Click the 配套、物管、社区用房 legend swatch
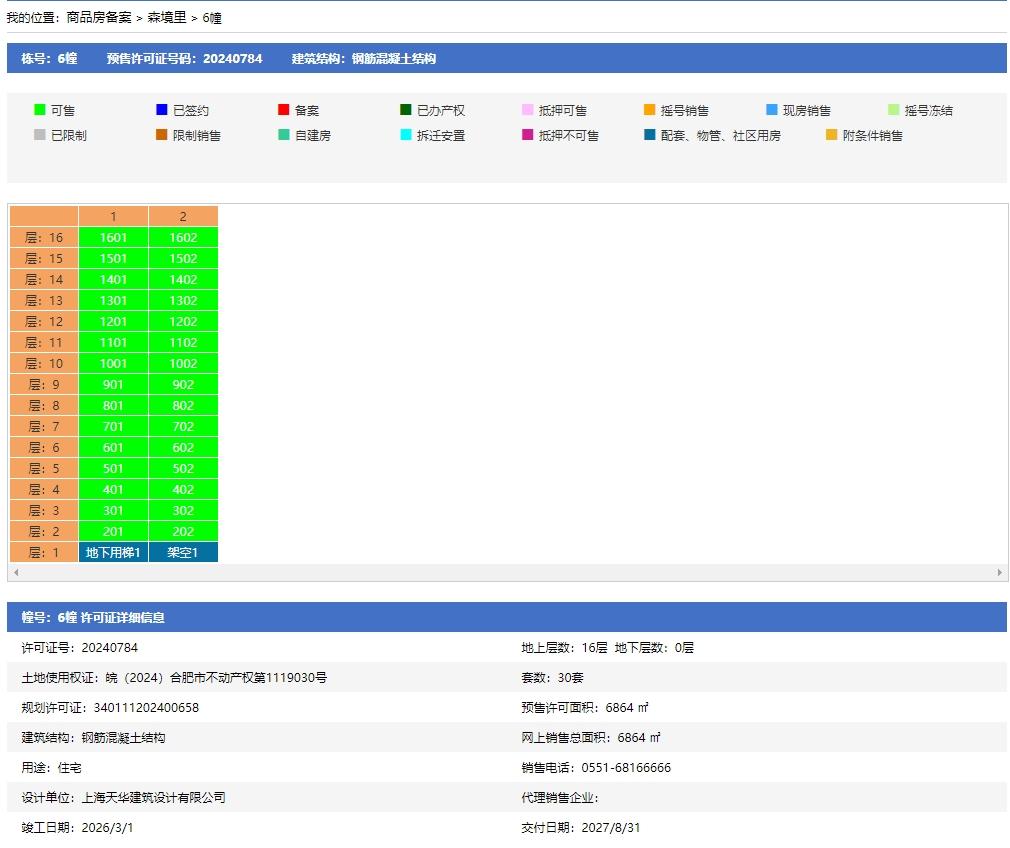 pyautogui.click(x=649, y=135)
